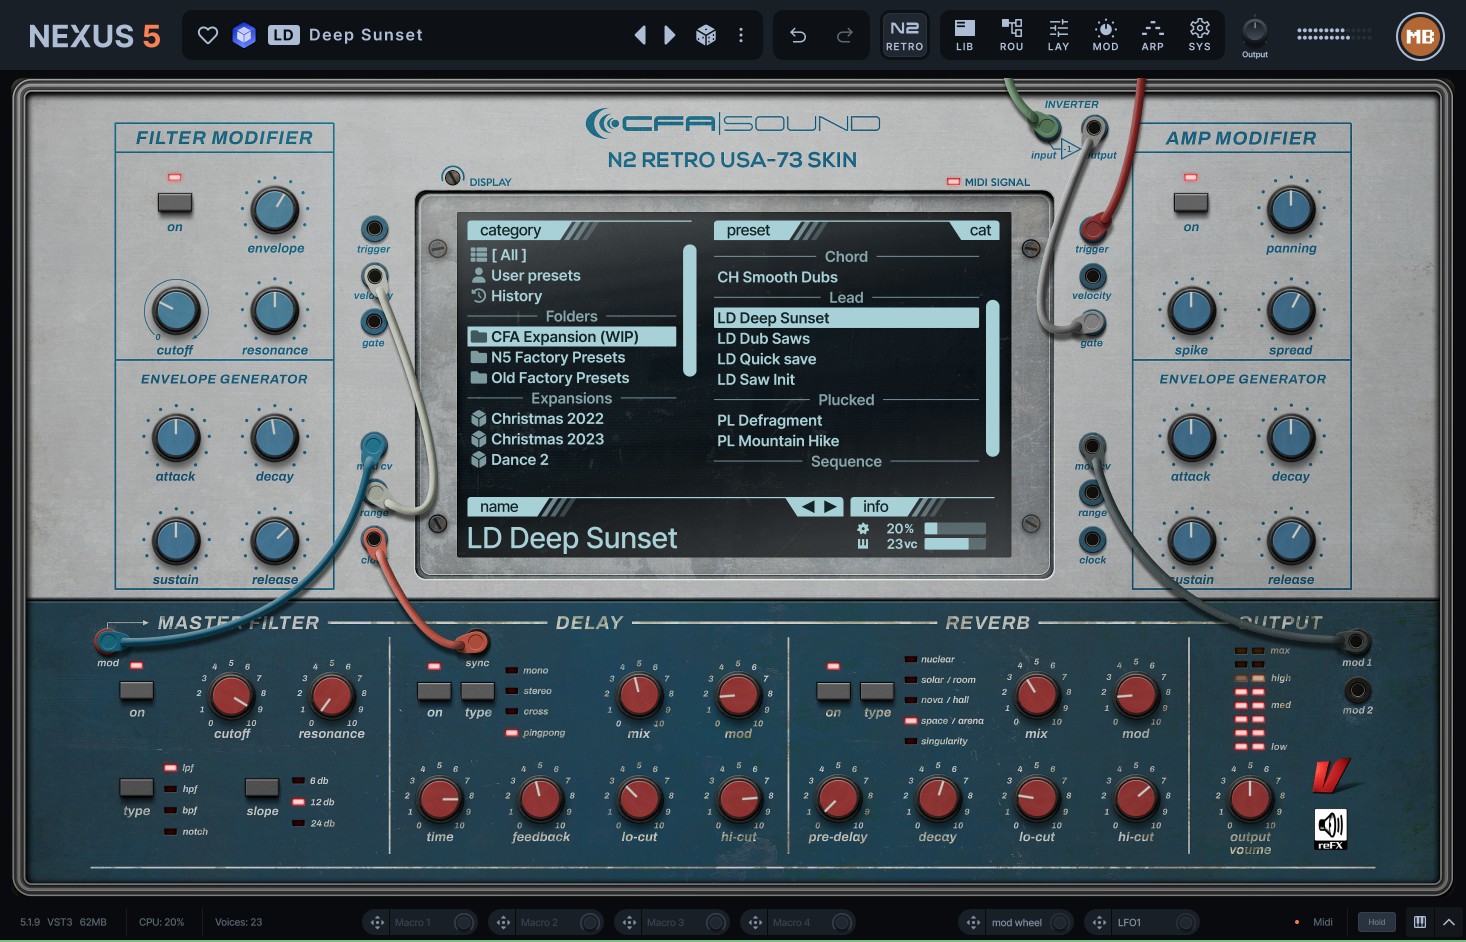Click the Amp Modifier panning knob
Image resolution: width=1466 pixels, height=942 pixels.
tap(1291, 210)
